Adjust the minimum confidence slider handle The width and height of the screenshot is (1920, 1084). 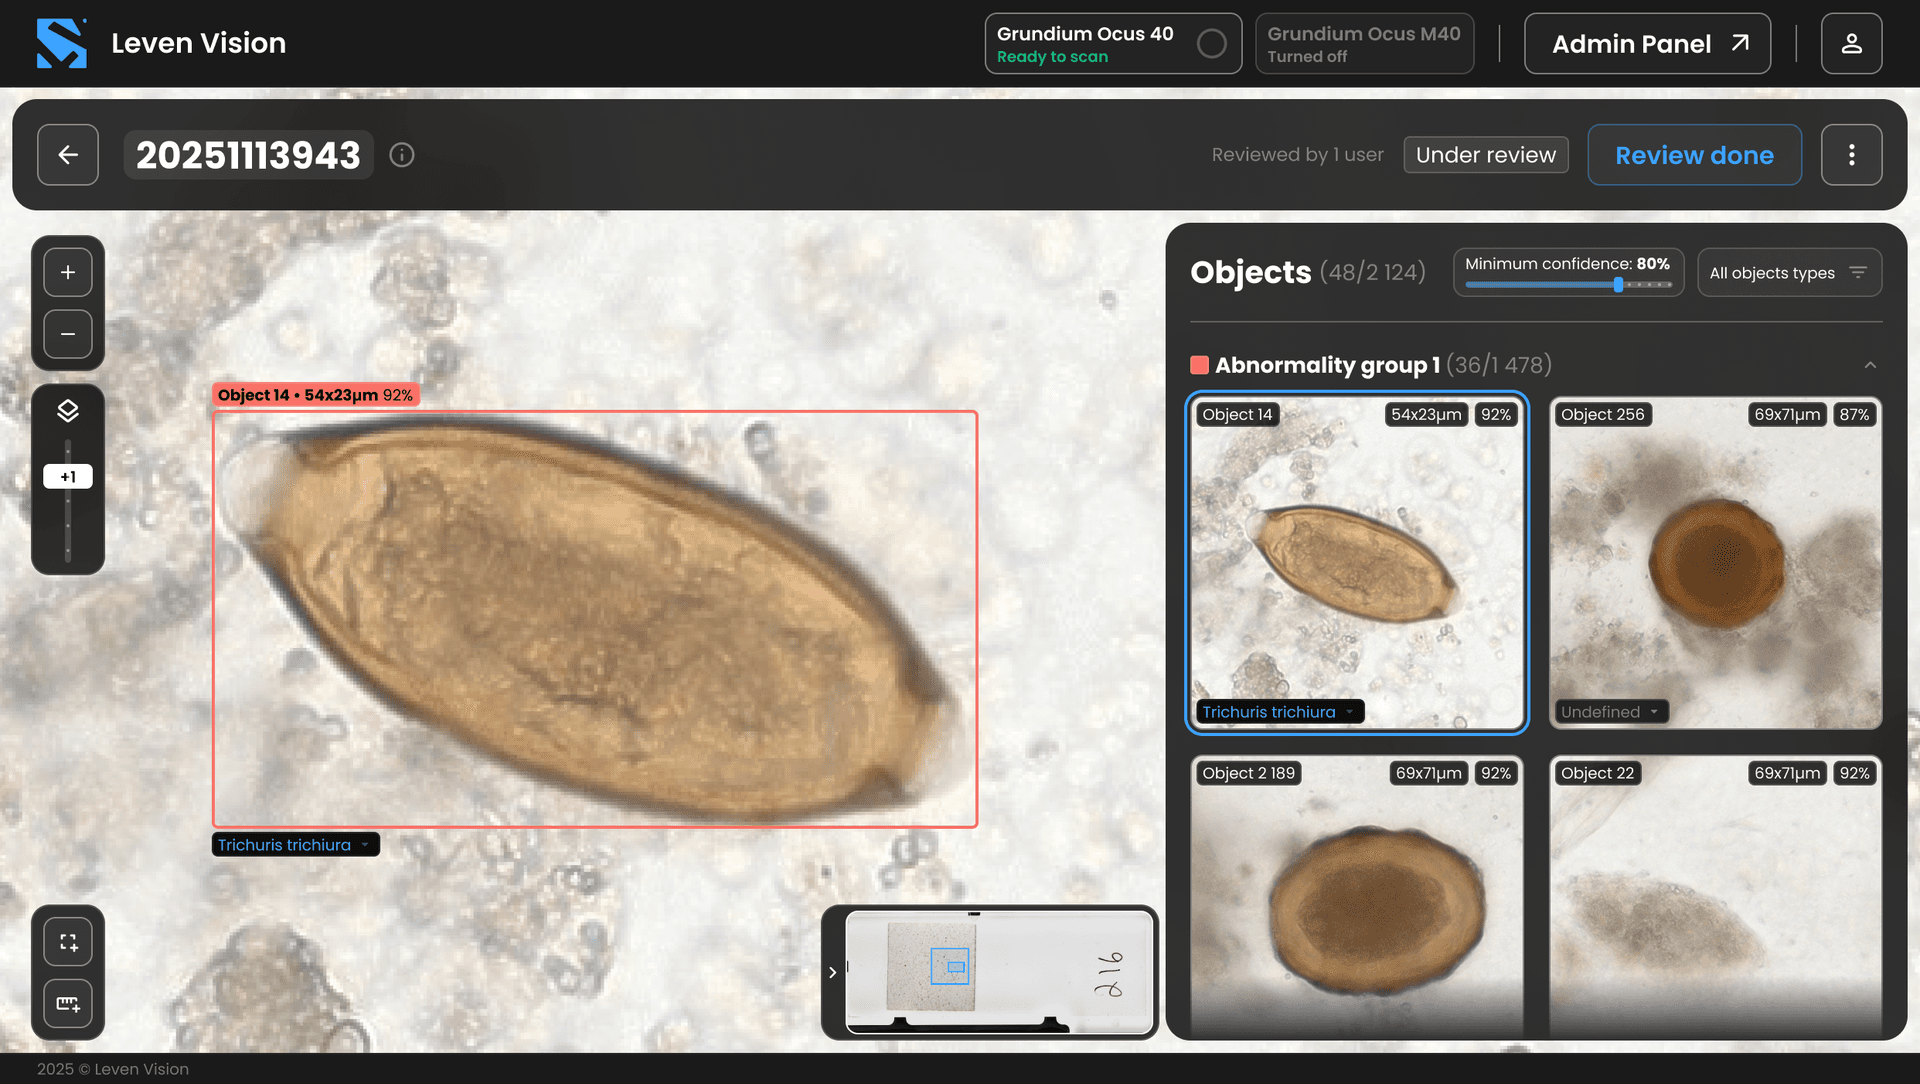click(1618, 285)
